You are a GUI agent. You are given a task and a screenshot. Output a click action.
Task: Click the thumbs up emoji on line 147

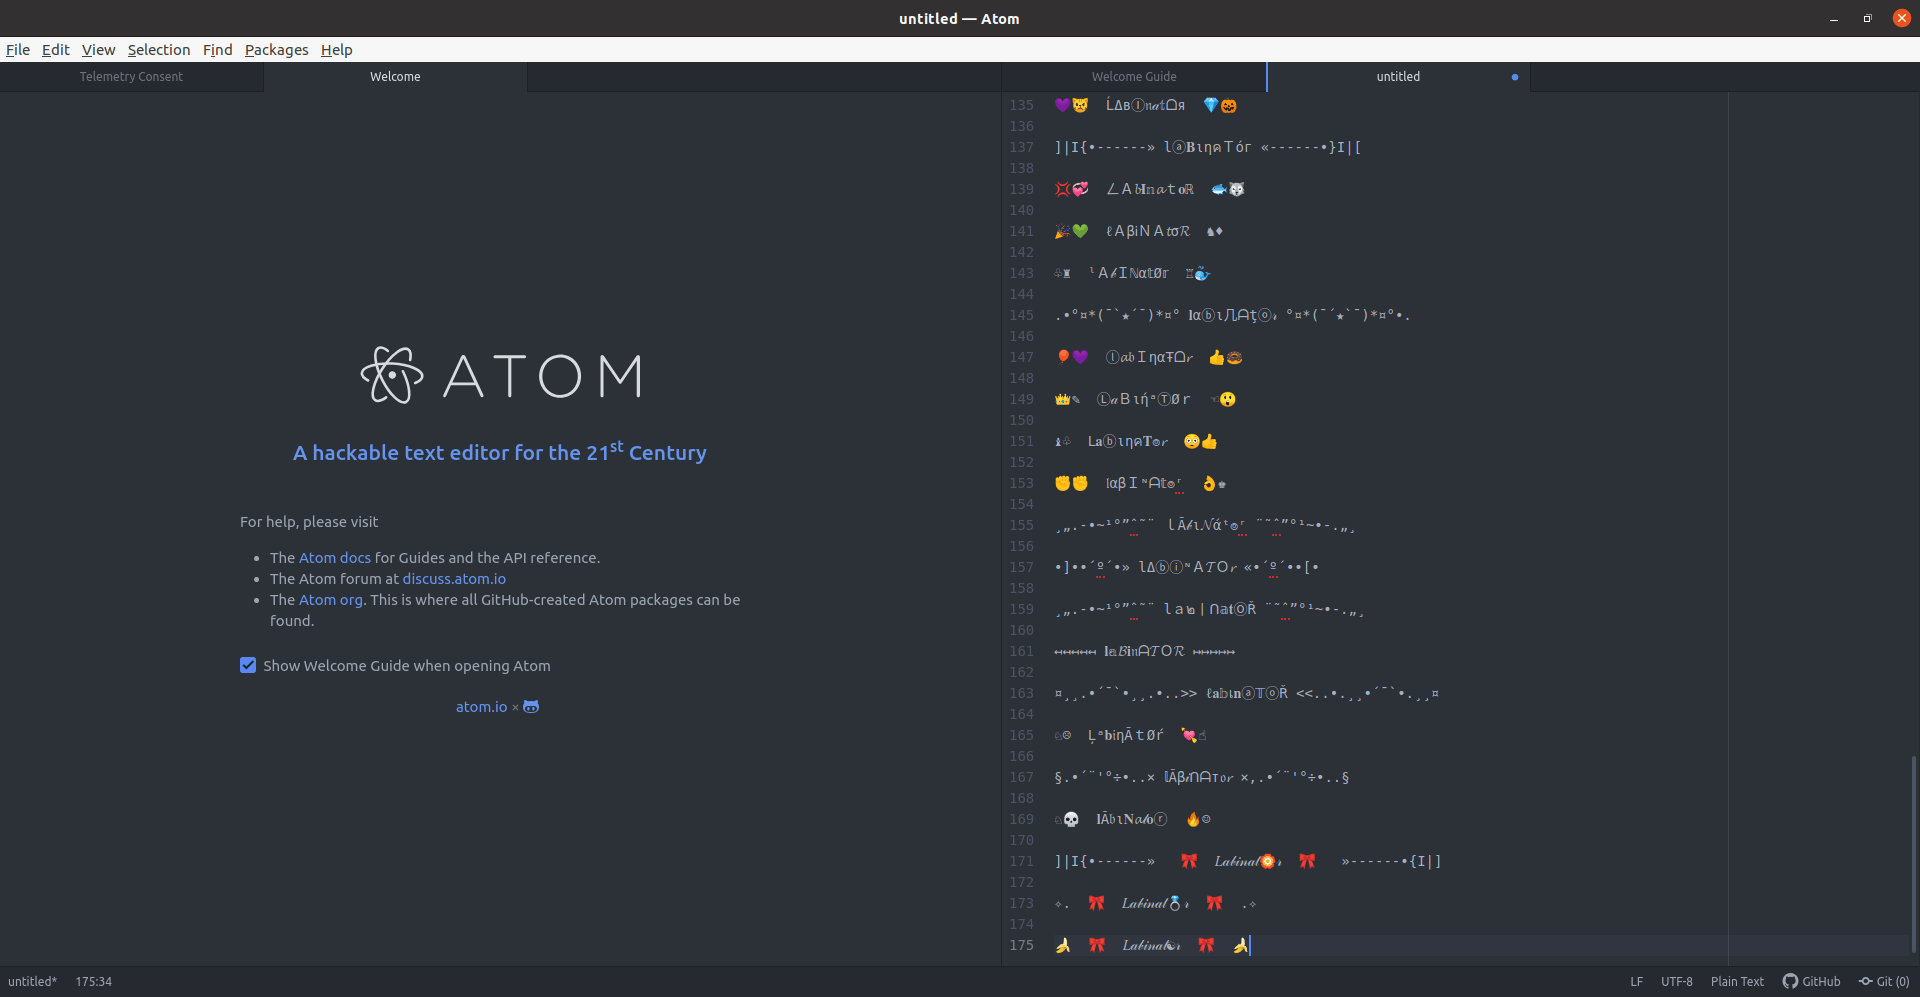coord(1217,357)
